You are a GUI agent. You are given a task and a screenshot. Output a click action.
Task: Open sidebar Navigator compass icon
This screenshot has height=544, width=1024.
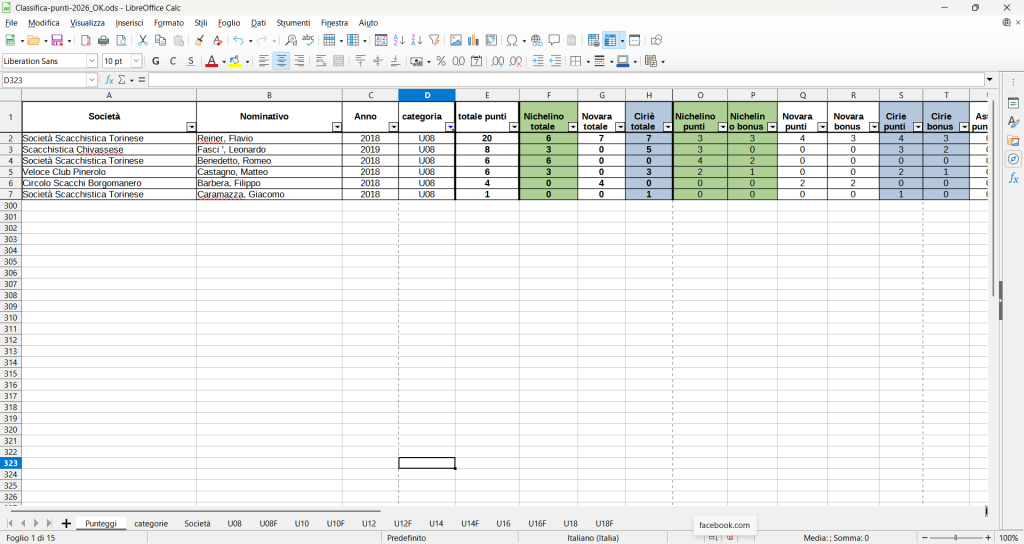click(1013, 159)
